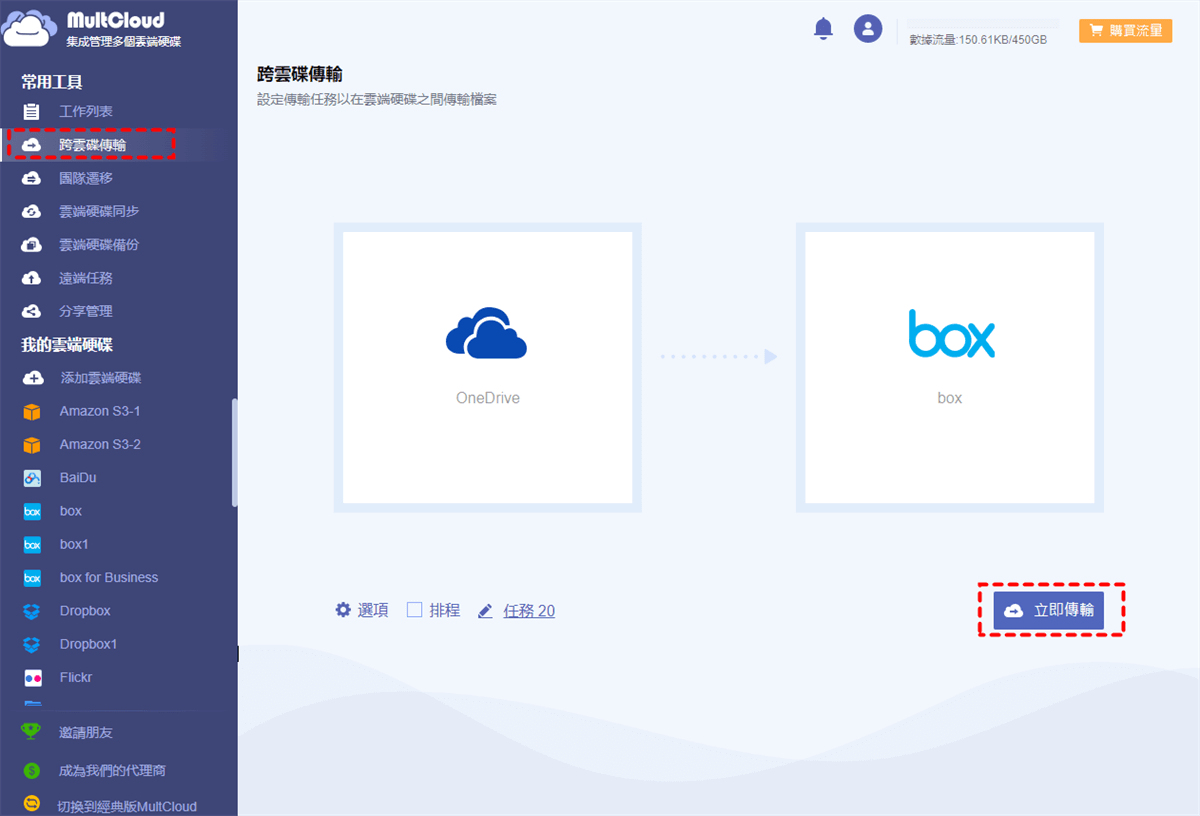Screen dimensions: 1200x816
Task: Click the 工作列表 clipboard icon
Action: (x=32, y=111)
